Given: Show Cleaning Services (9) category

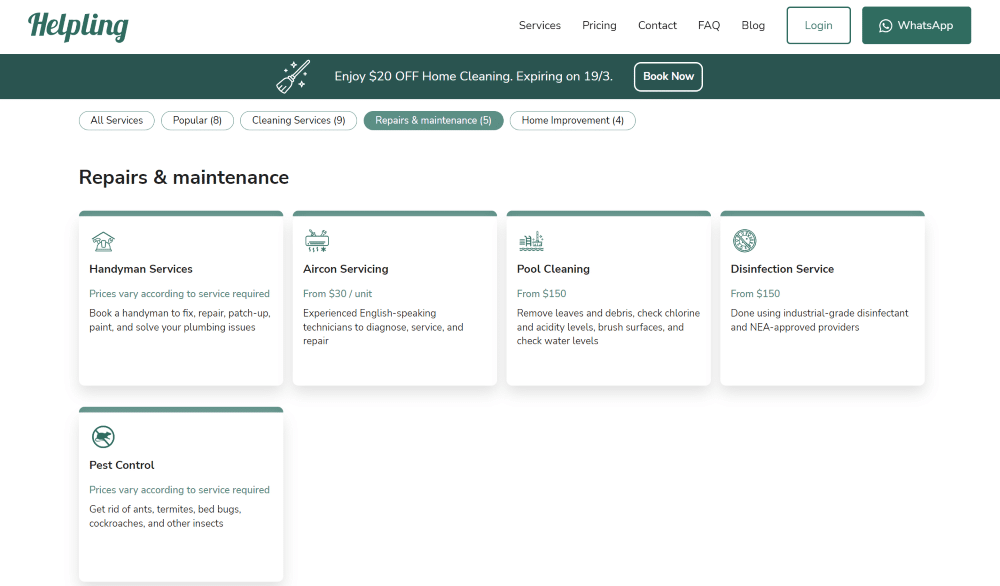Looking at the screenshot, I should pyautogui.click(x=298, y=121).
